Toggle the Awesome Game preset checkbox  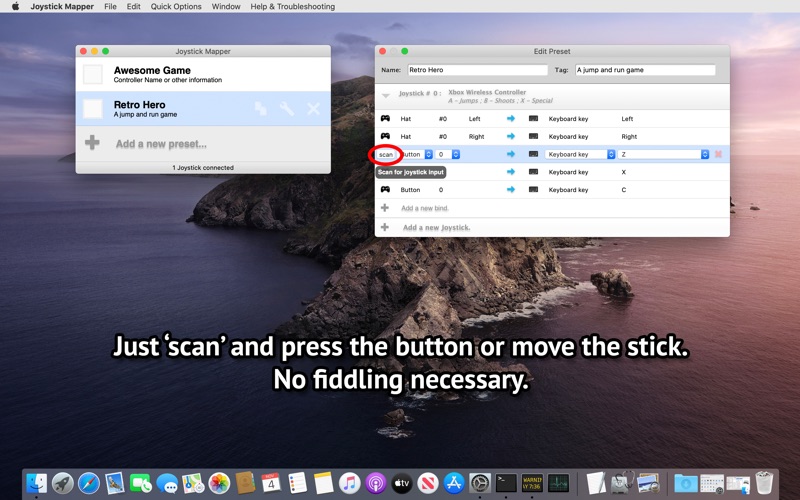click(93, 74)
